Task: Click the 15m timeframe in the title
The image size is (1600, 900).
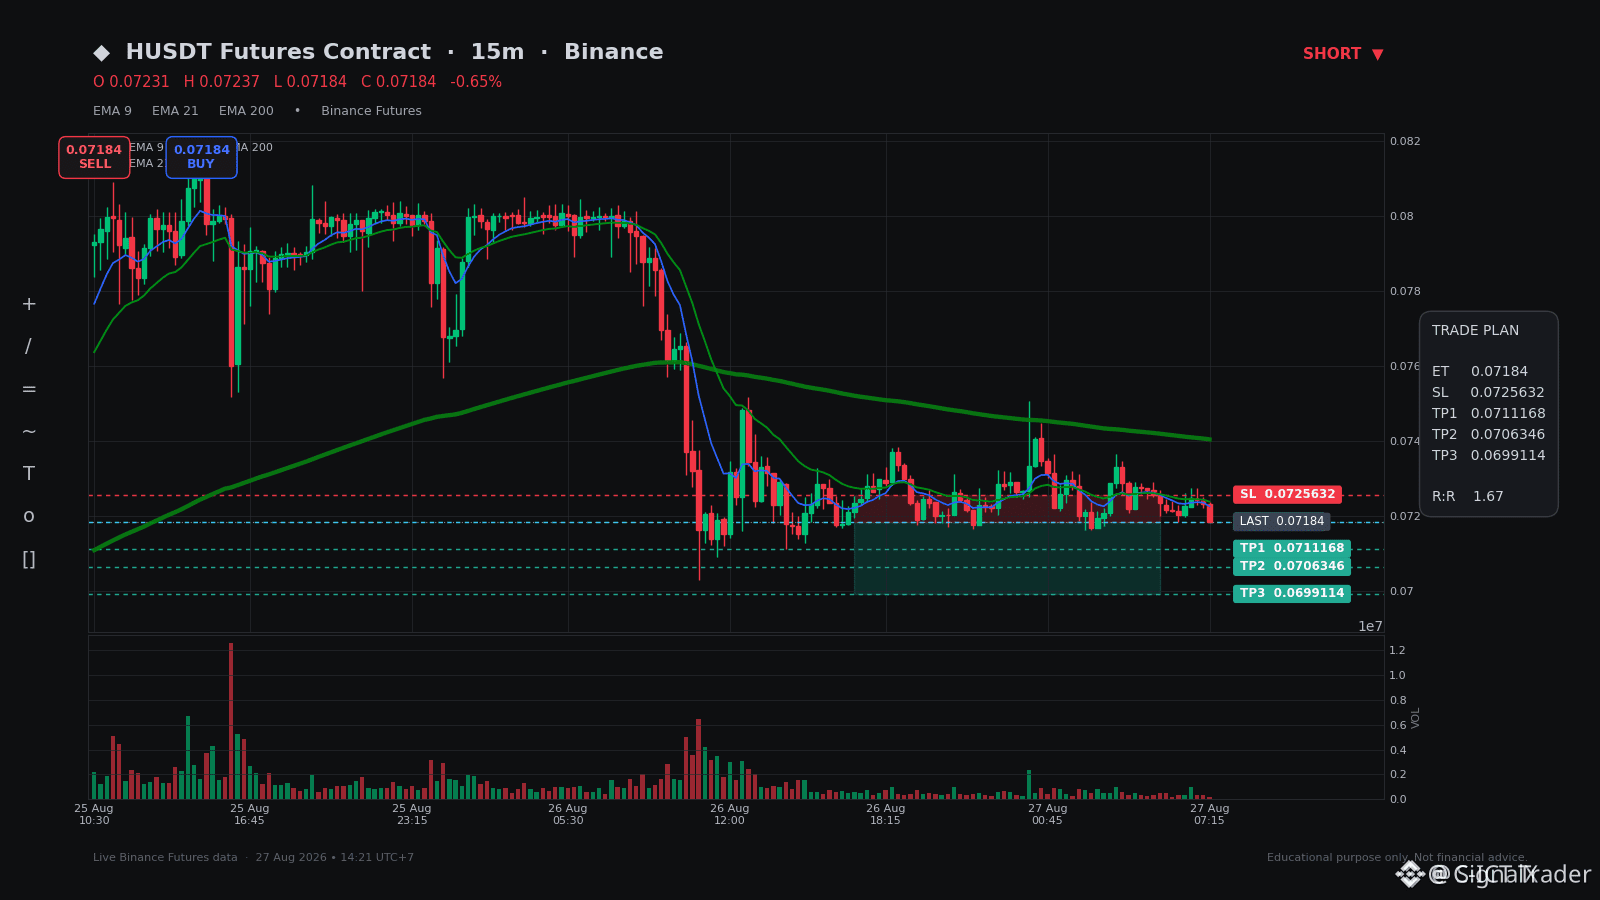Action: [497, 53]
